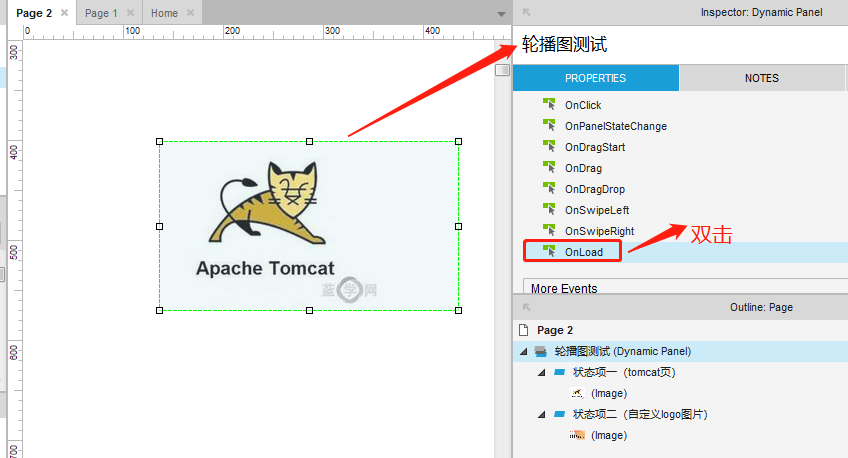
Task: Pop out the Inspector panel arrow icon
Action: tap(526, 12)
